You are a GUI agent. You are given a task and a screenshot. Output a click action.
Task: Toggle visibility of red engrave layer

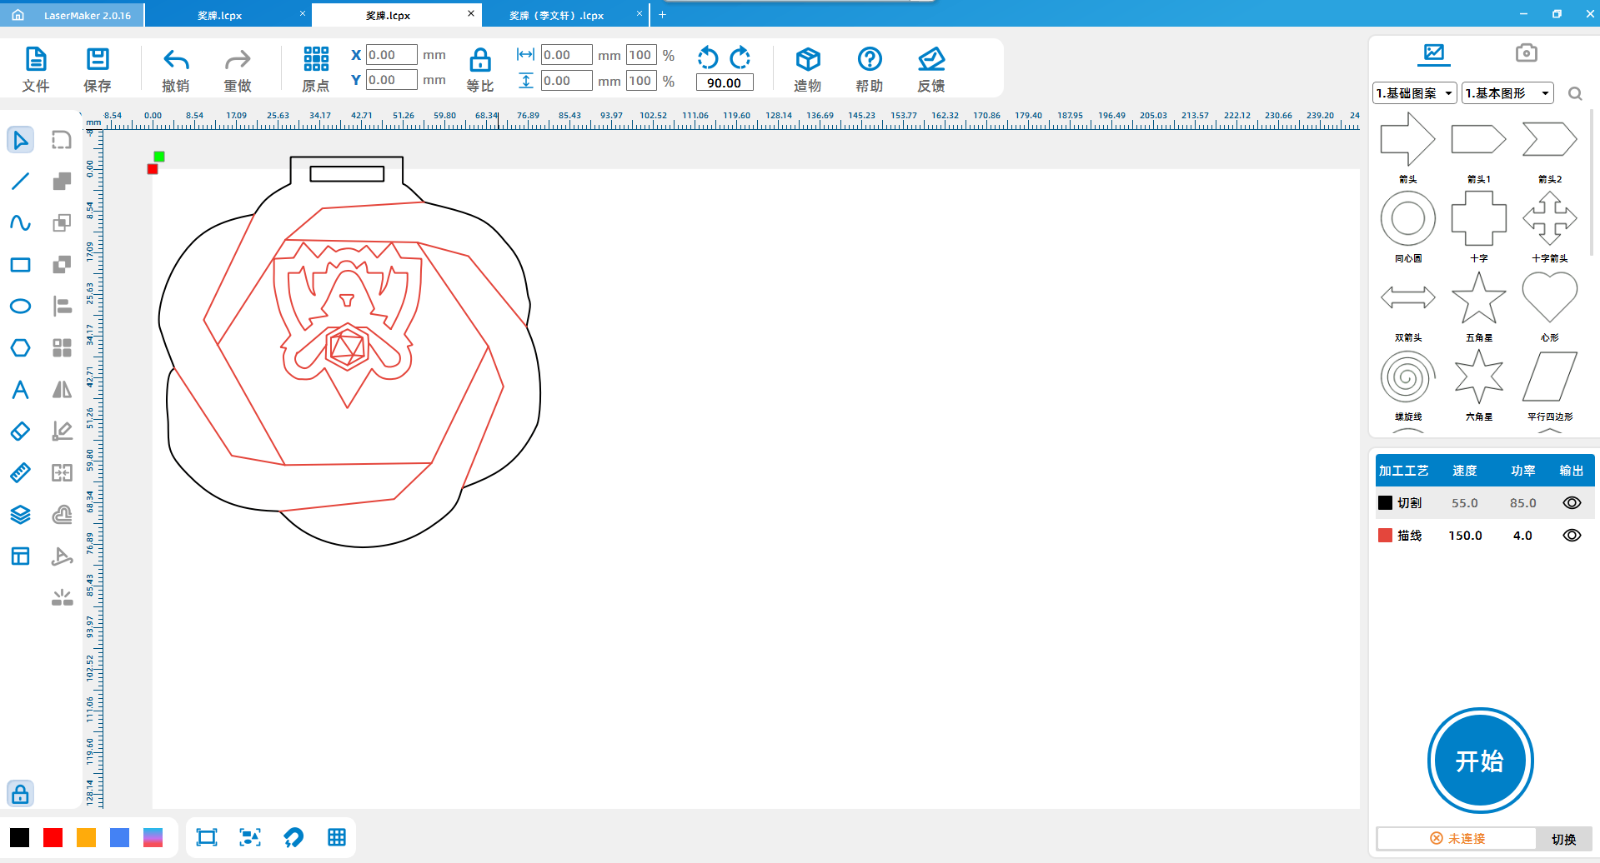coord(1571,536)
